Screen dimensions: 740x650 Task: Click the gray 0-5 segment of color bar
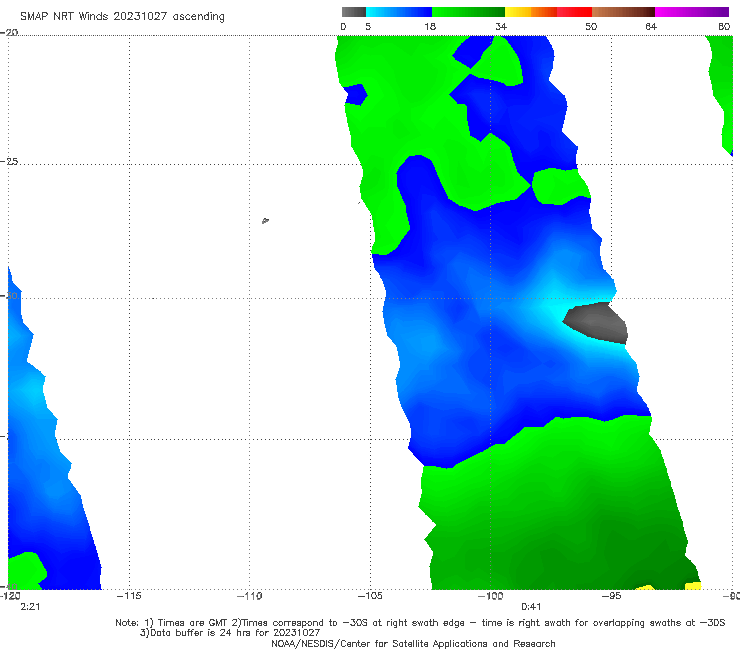click(353, 12)
